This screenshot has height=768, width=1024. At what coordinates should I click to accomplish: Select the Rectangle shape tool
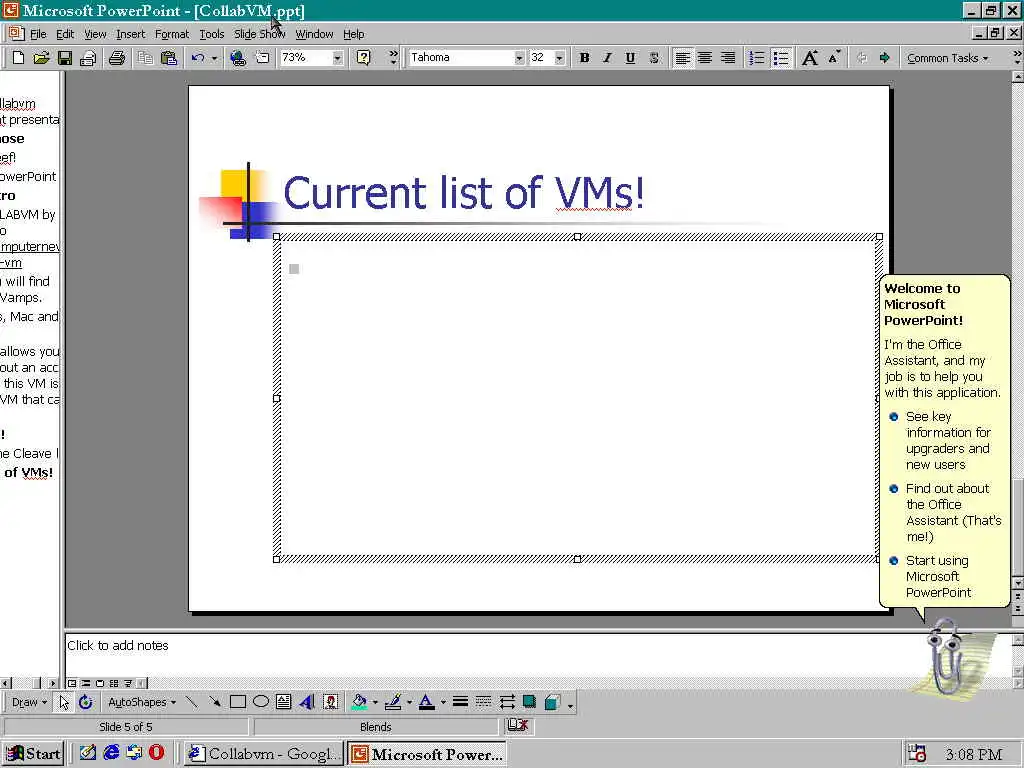point(238,702)
